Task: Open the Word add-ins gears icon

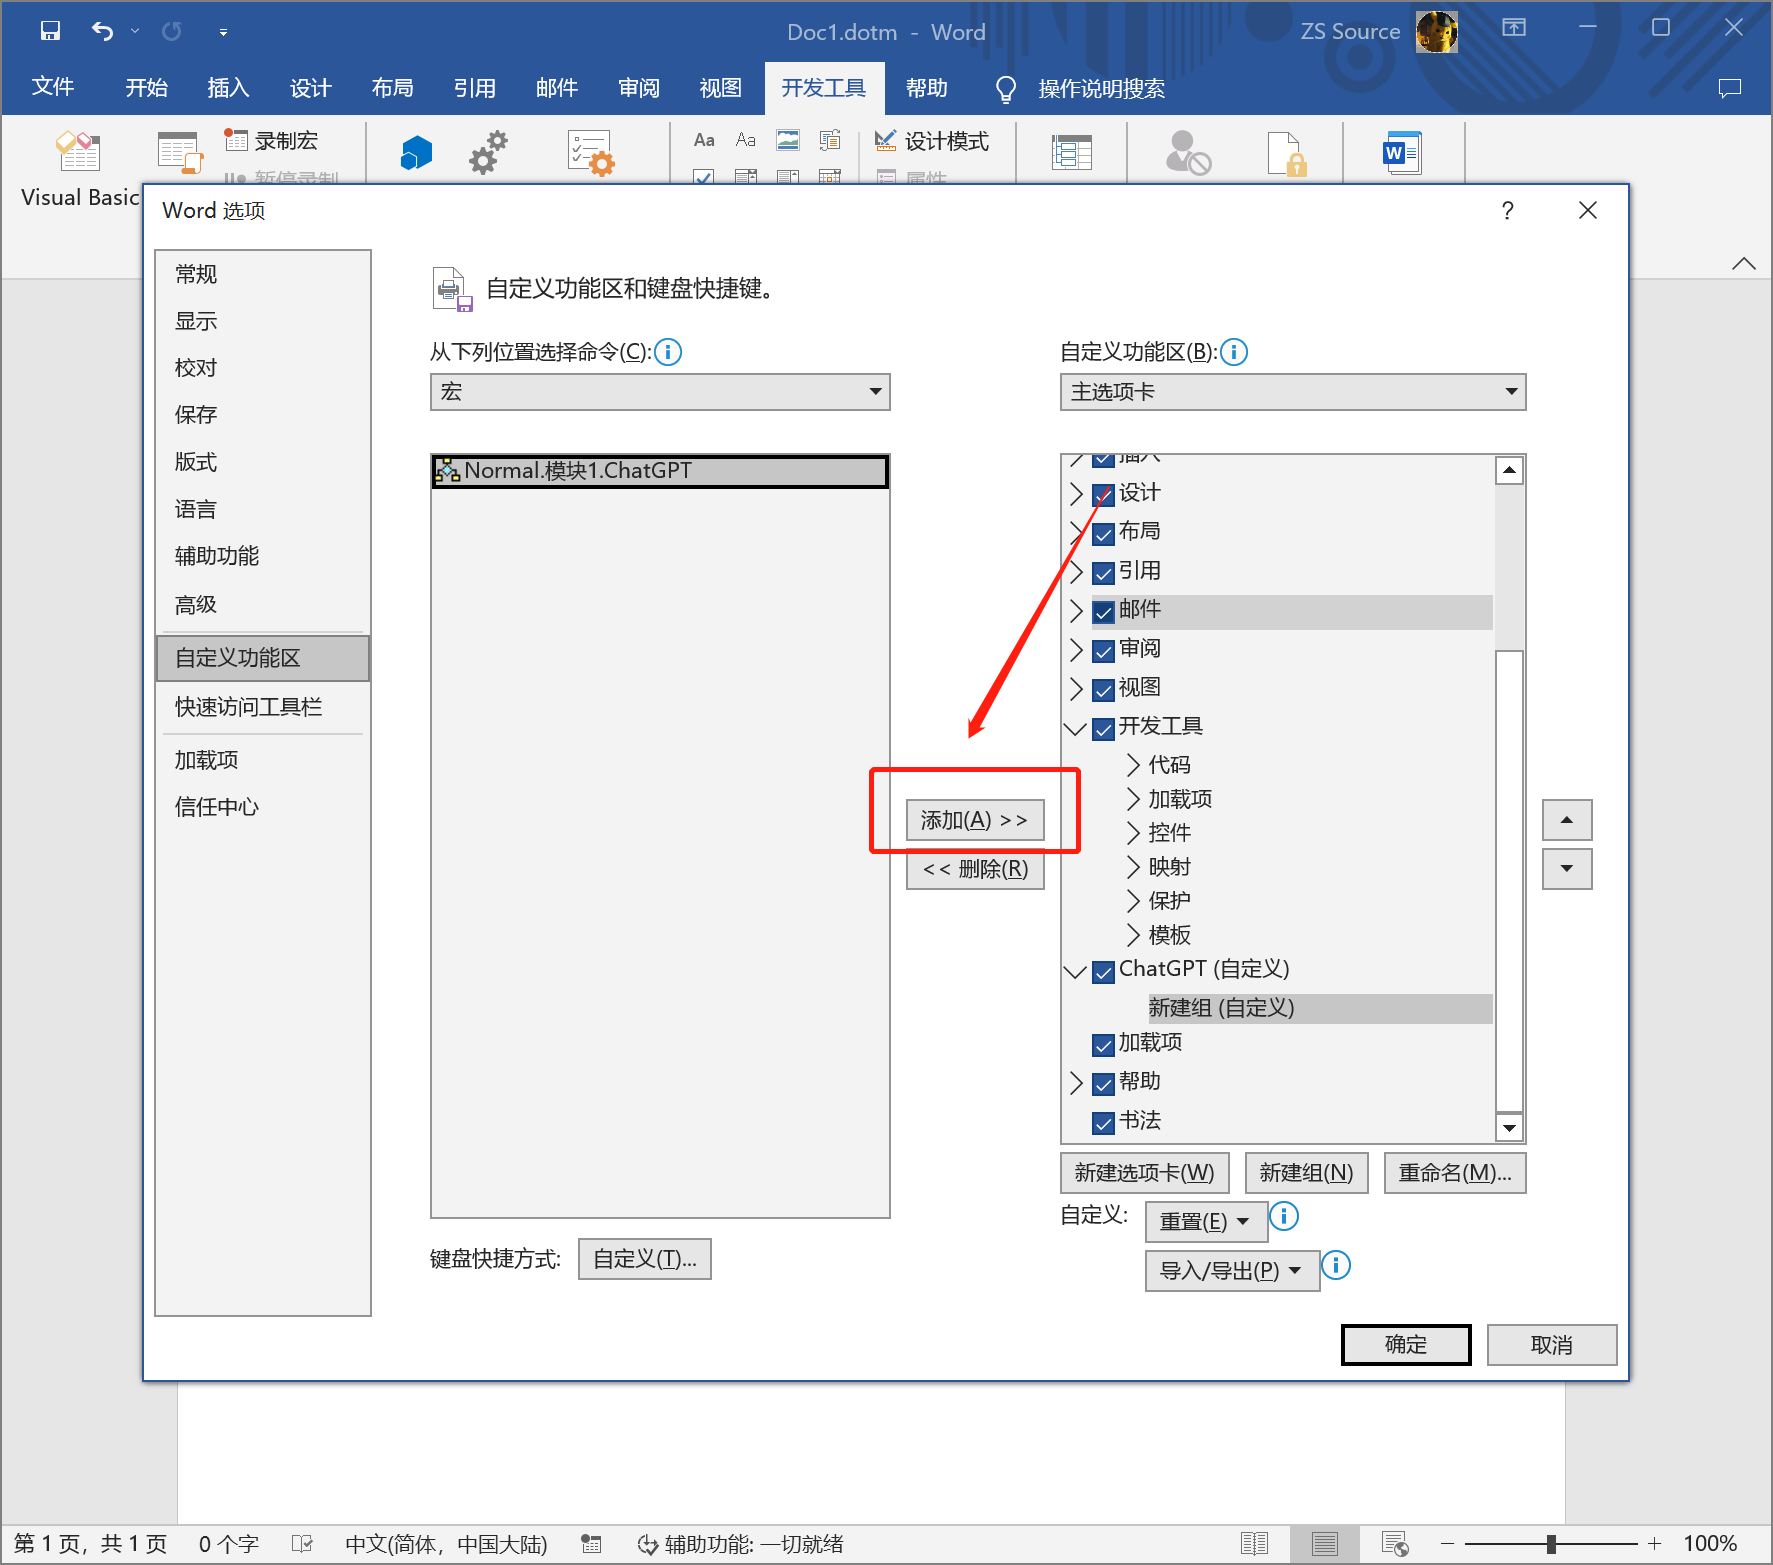Action: 488,153
